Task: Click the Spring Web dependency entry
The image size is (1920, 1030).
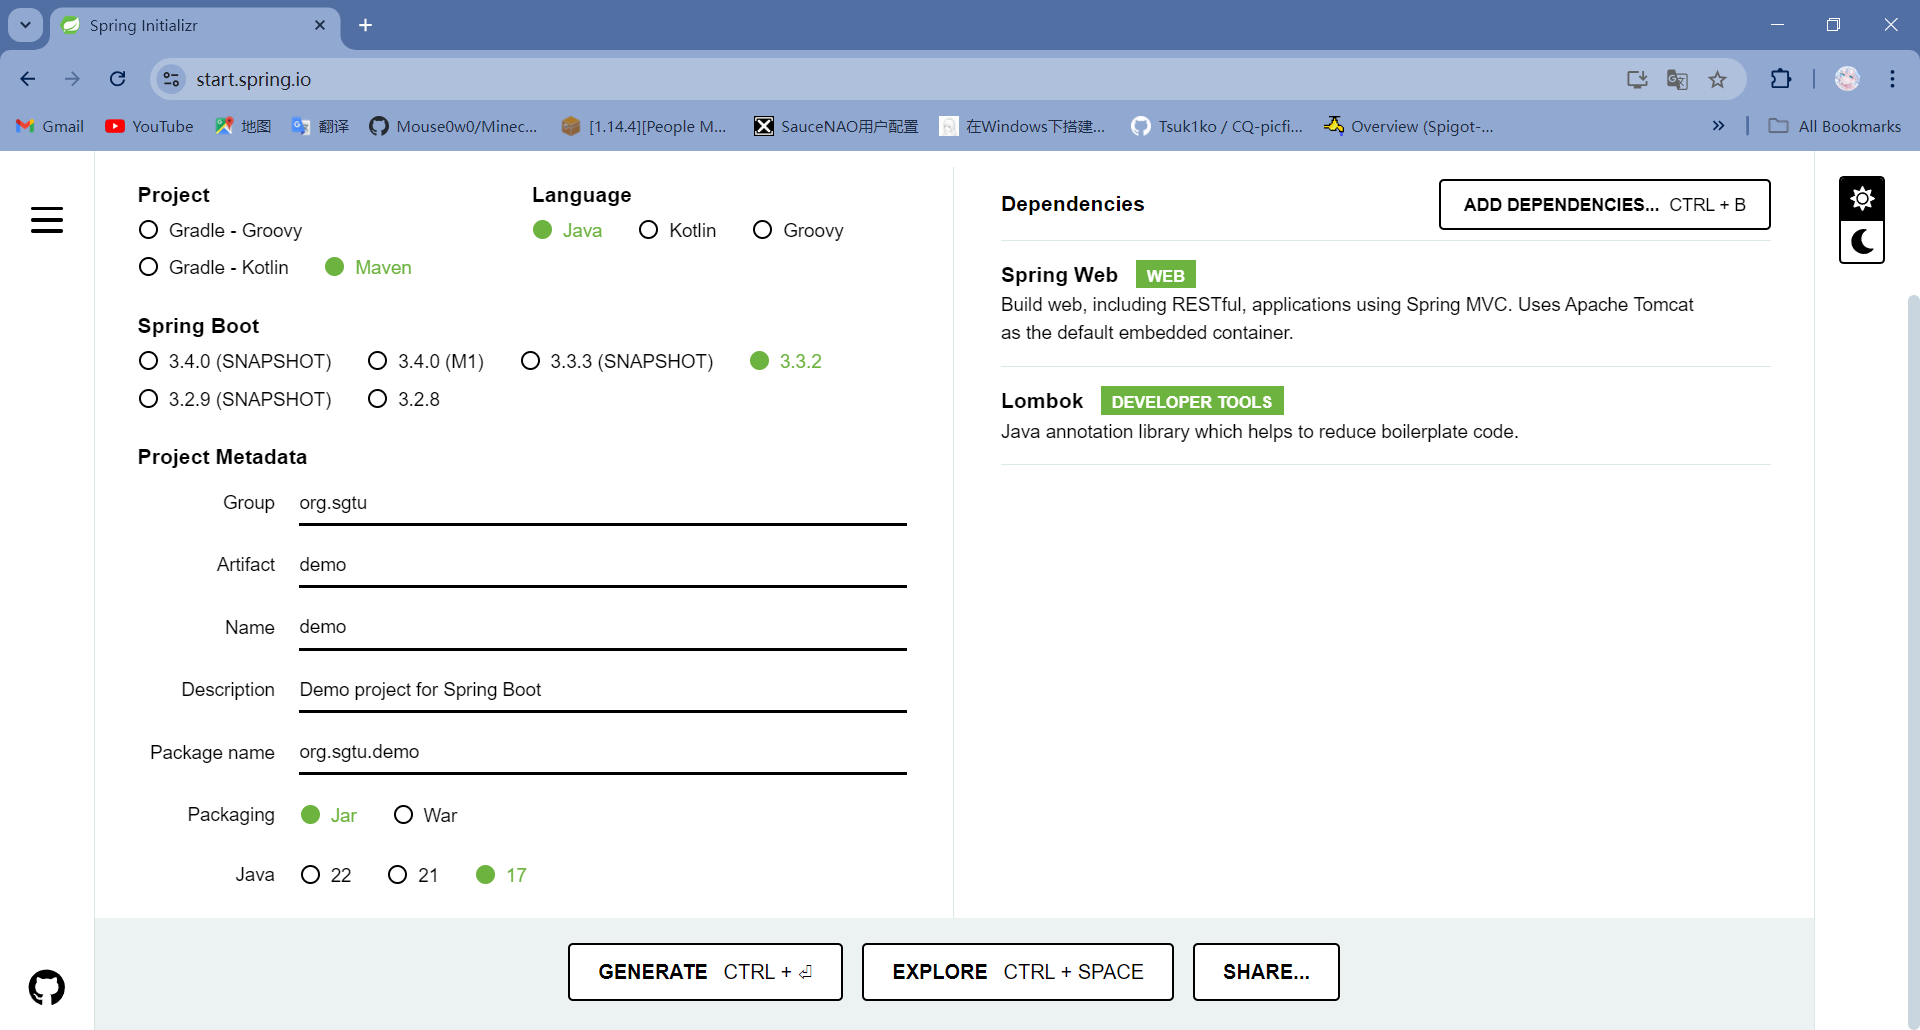Action: (1385, 303)
